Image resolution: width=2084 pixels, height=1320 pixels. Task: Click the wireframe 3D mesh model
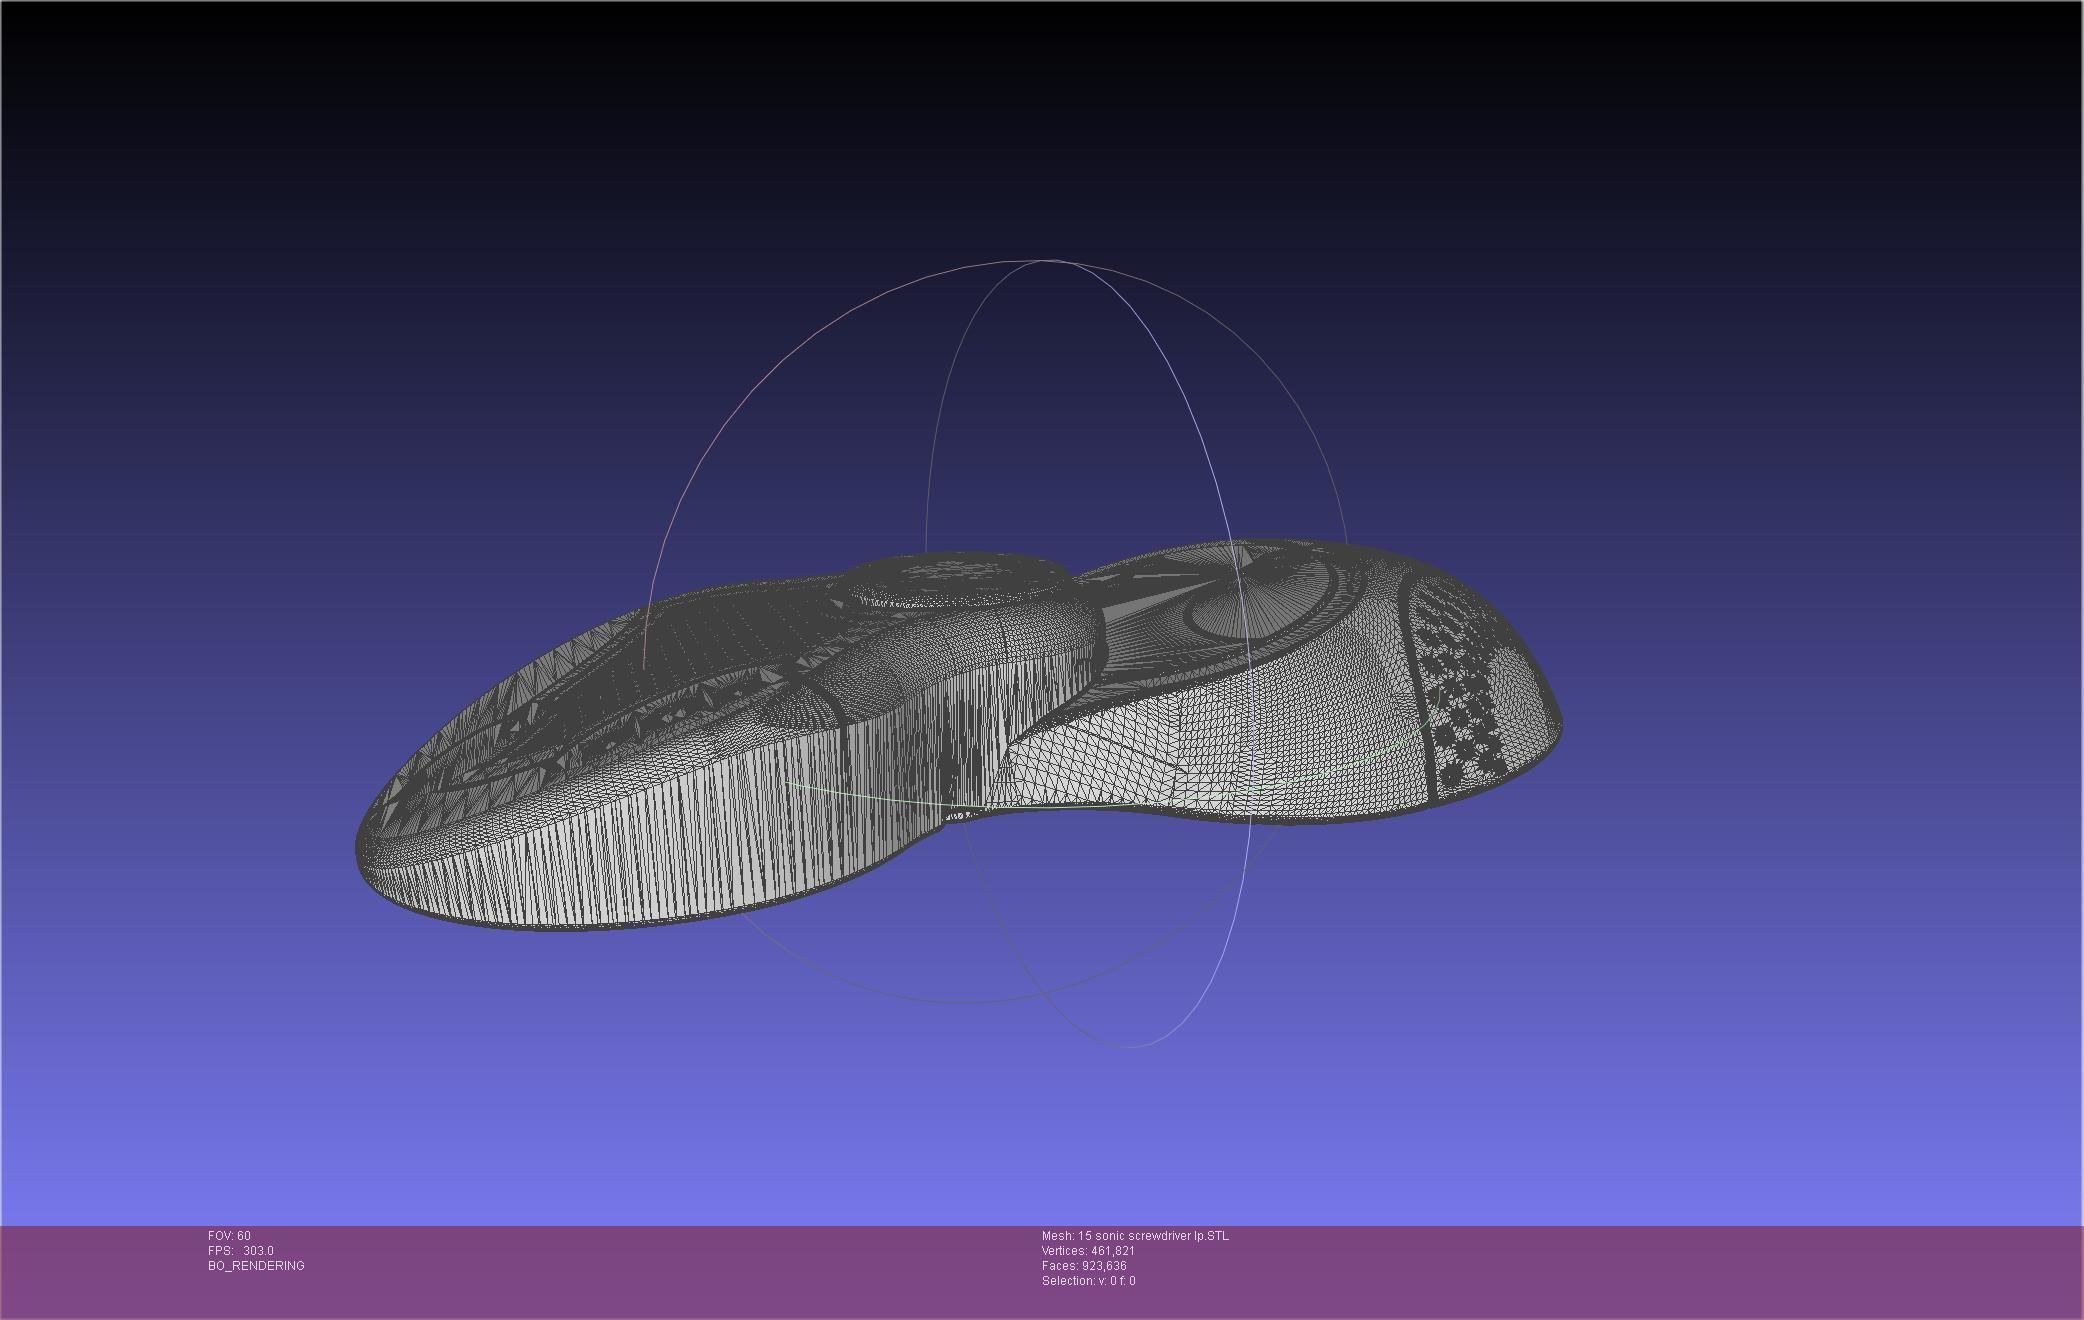click(x=958, y=735)
